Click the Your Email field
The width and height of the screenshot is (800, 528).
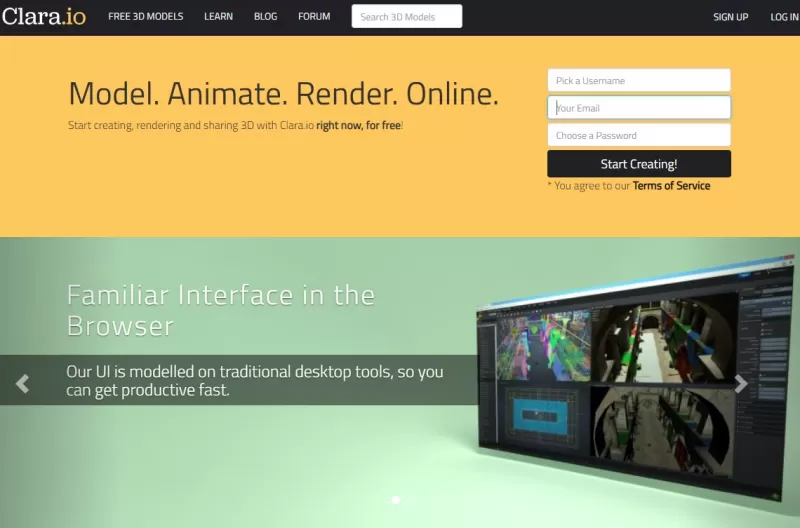(638, 108)
